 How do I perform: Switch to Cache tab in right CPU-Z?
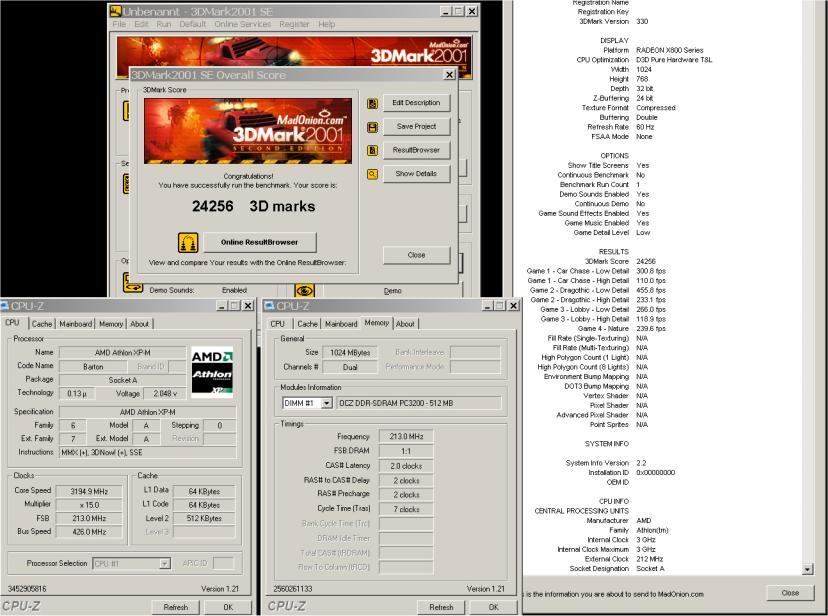tap(307, 324)
